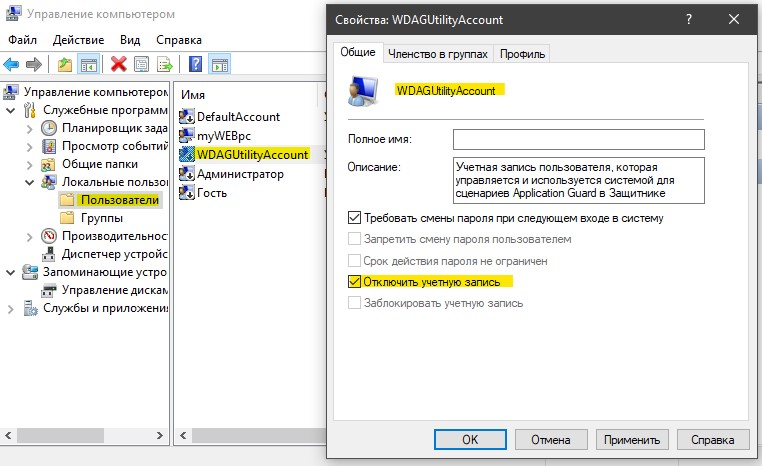The height and width of the screenshot is (466, 762).
Task: Click the Shared Folders icon in tree
Action: tap(48, 165)
